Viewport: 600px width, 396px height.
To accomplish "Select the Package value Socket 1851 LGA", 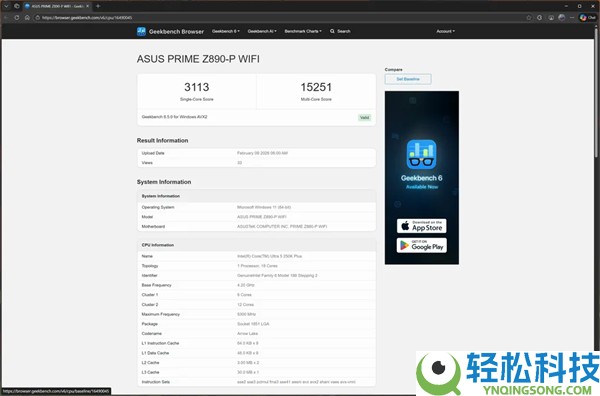I will [253, 324].
